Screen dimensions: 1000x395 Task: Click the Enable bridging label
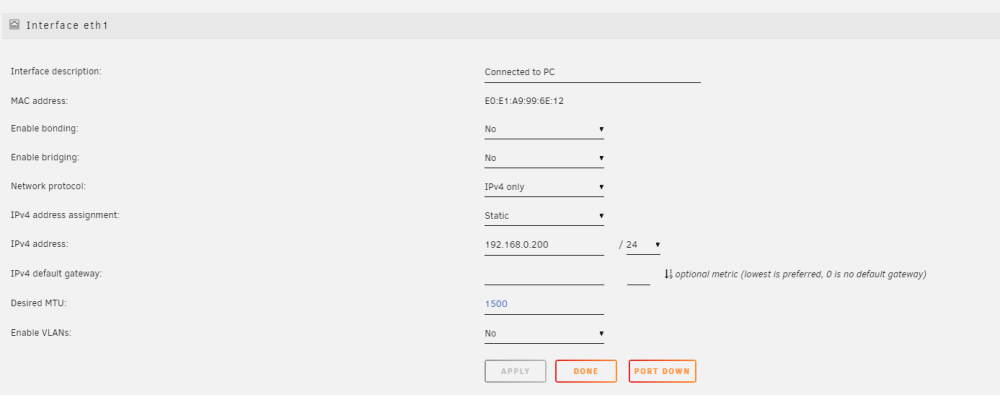tap(45, 157)
